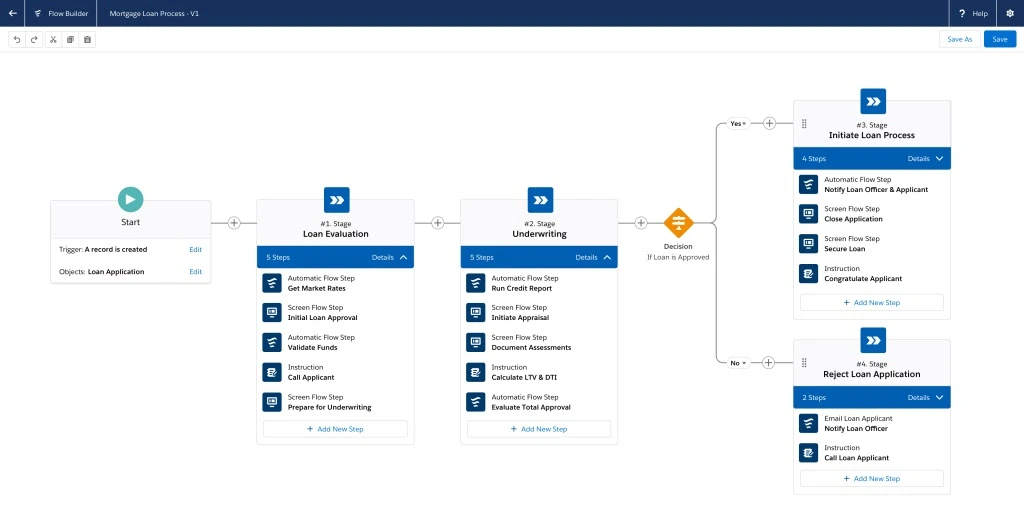Image resolution: width=1024 pixels, height=511 pixels.
Task: Click the Notify Loan Officer & Applicant icon
Action: tap(808, 184)
